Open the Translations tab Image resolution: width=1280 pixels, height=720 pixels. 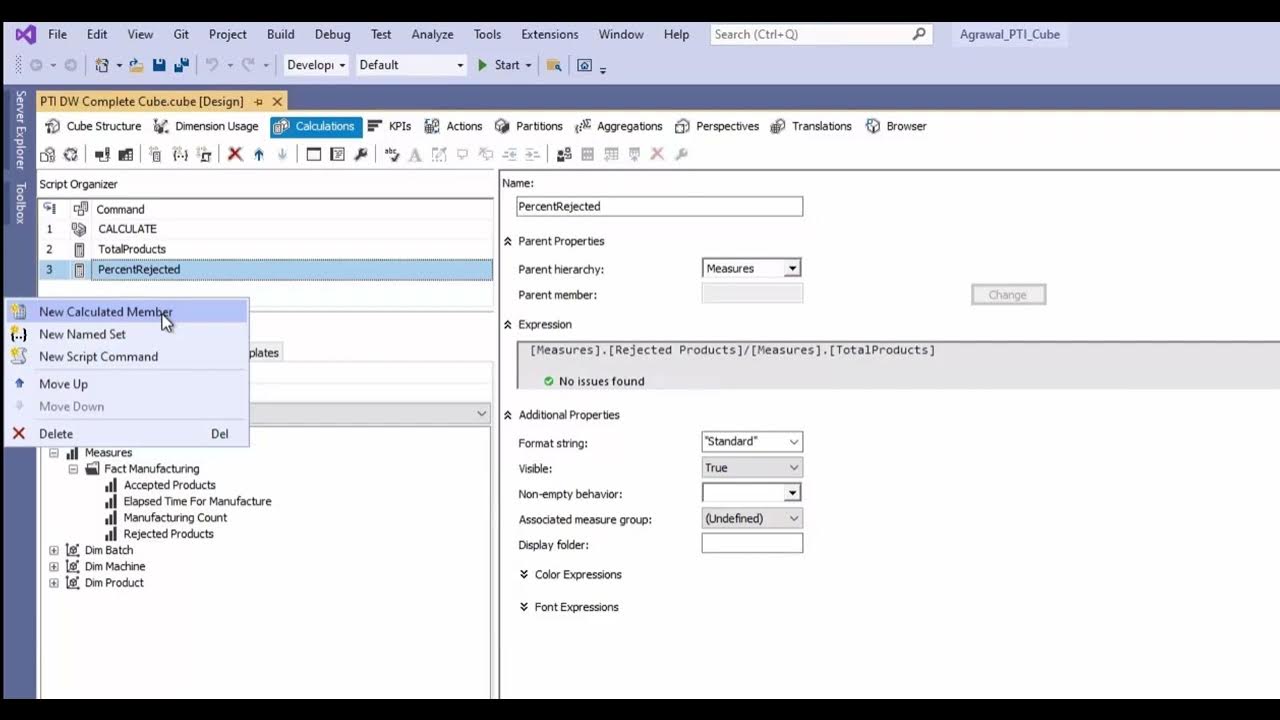coord(811,126)
